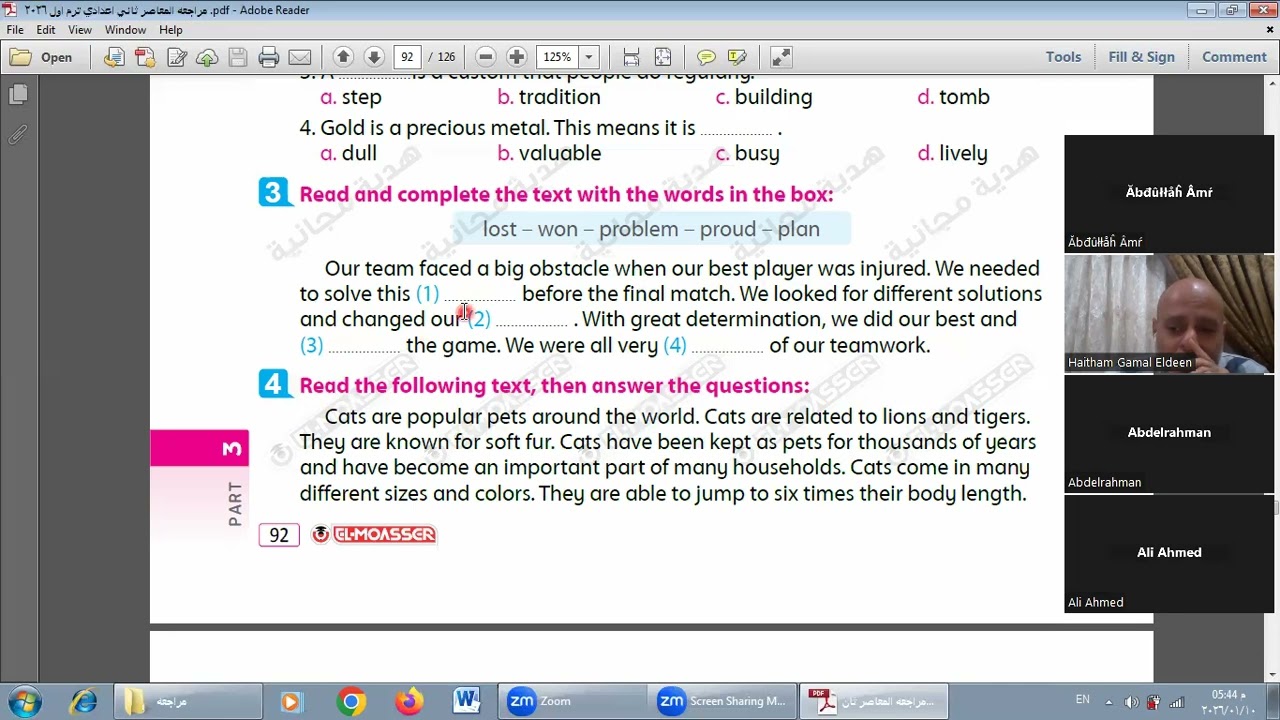The width and height of the screenshot is (1280, 720).
Task: Open the Comment pane
Action: click(x=1234, y=57)
